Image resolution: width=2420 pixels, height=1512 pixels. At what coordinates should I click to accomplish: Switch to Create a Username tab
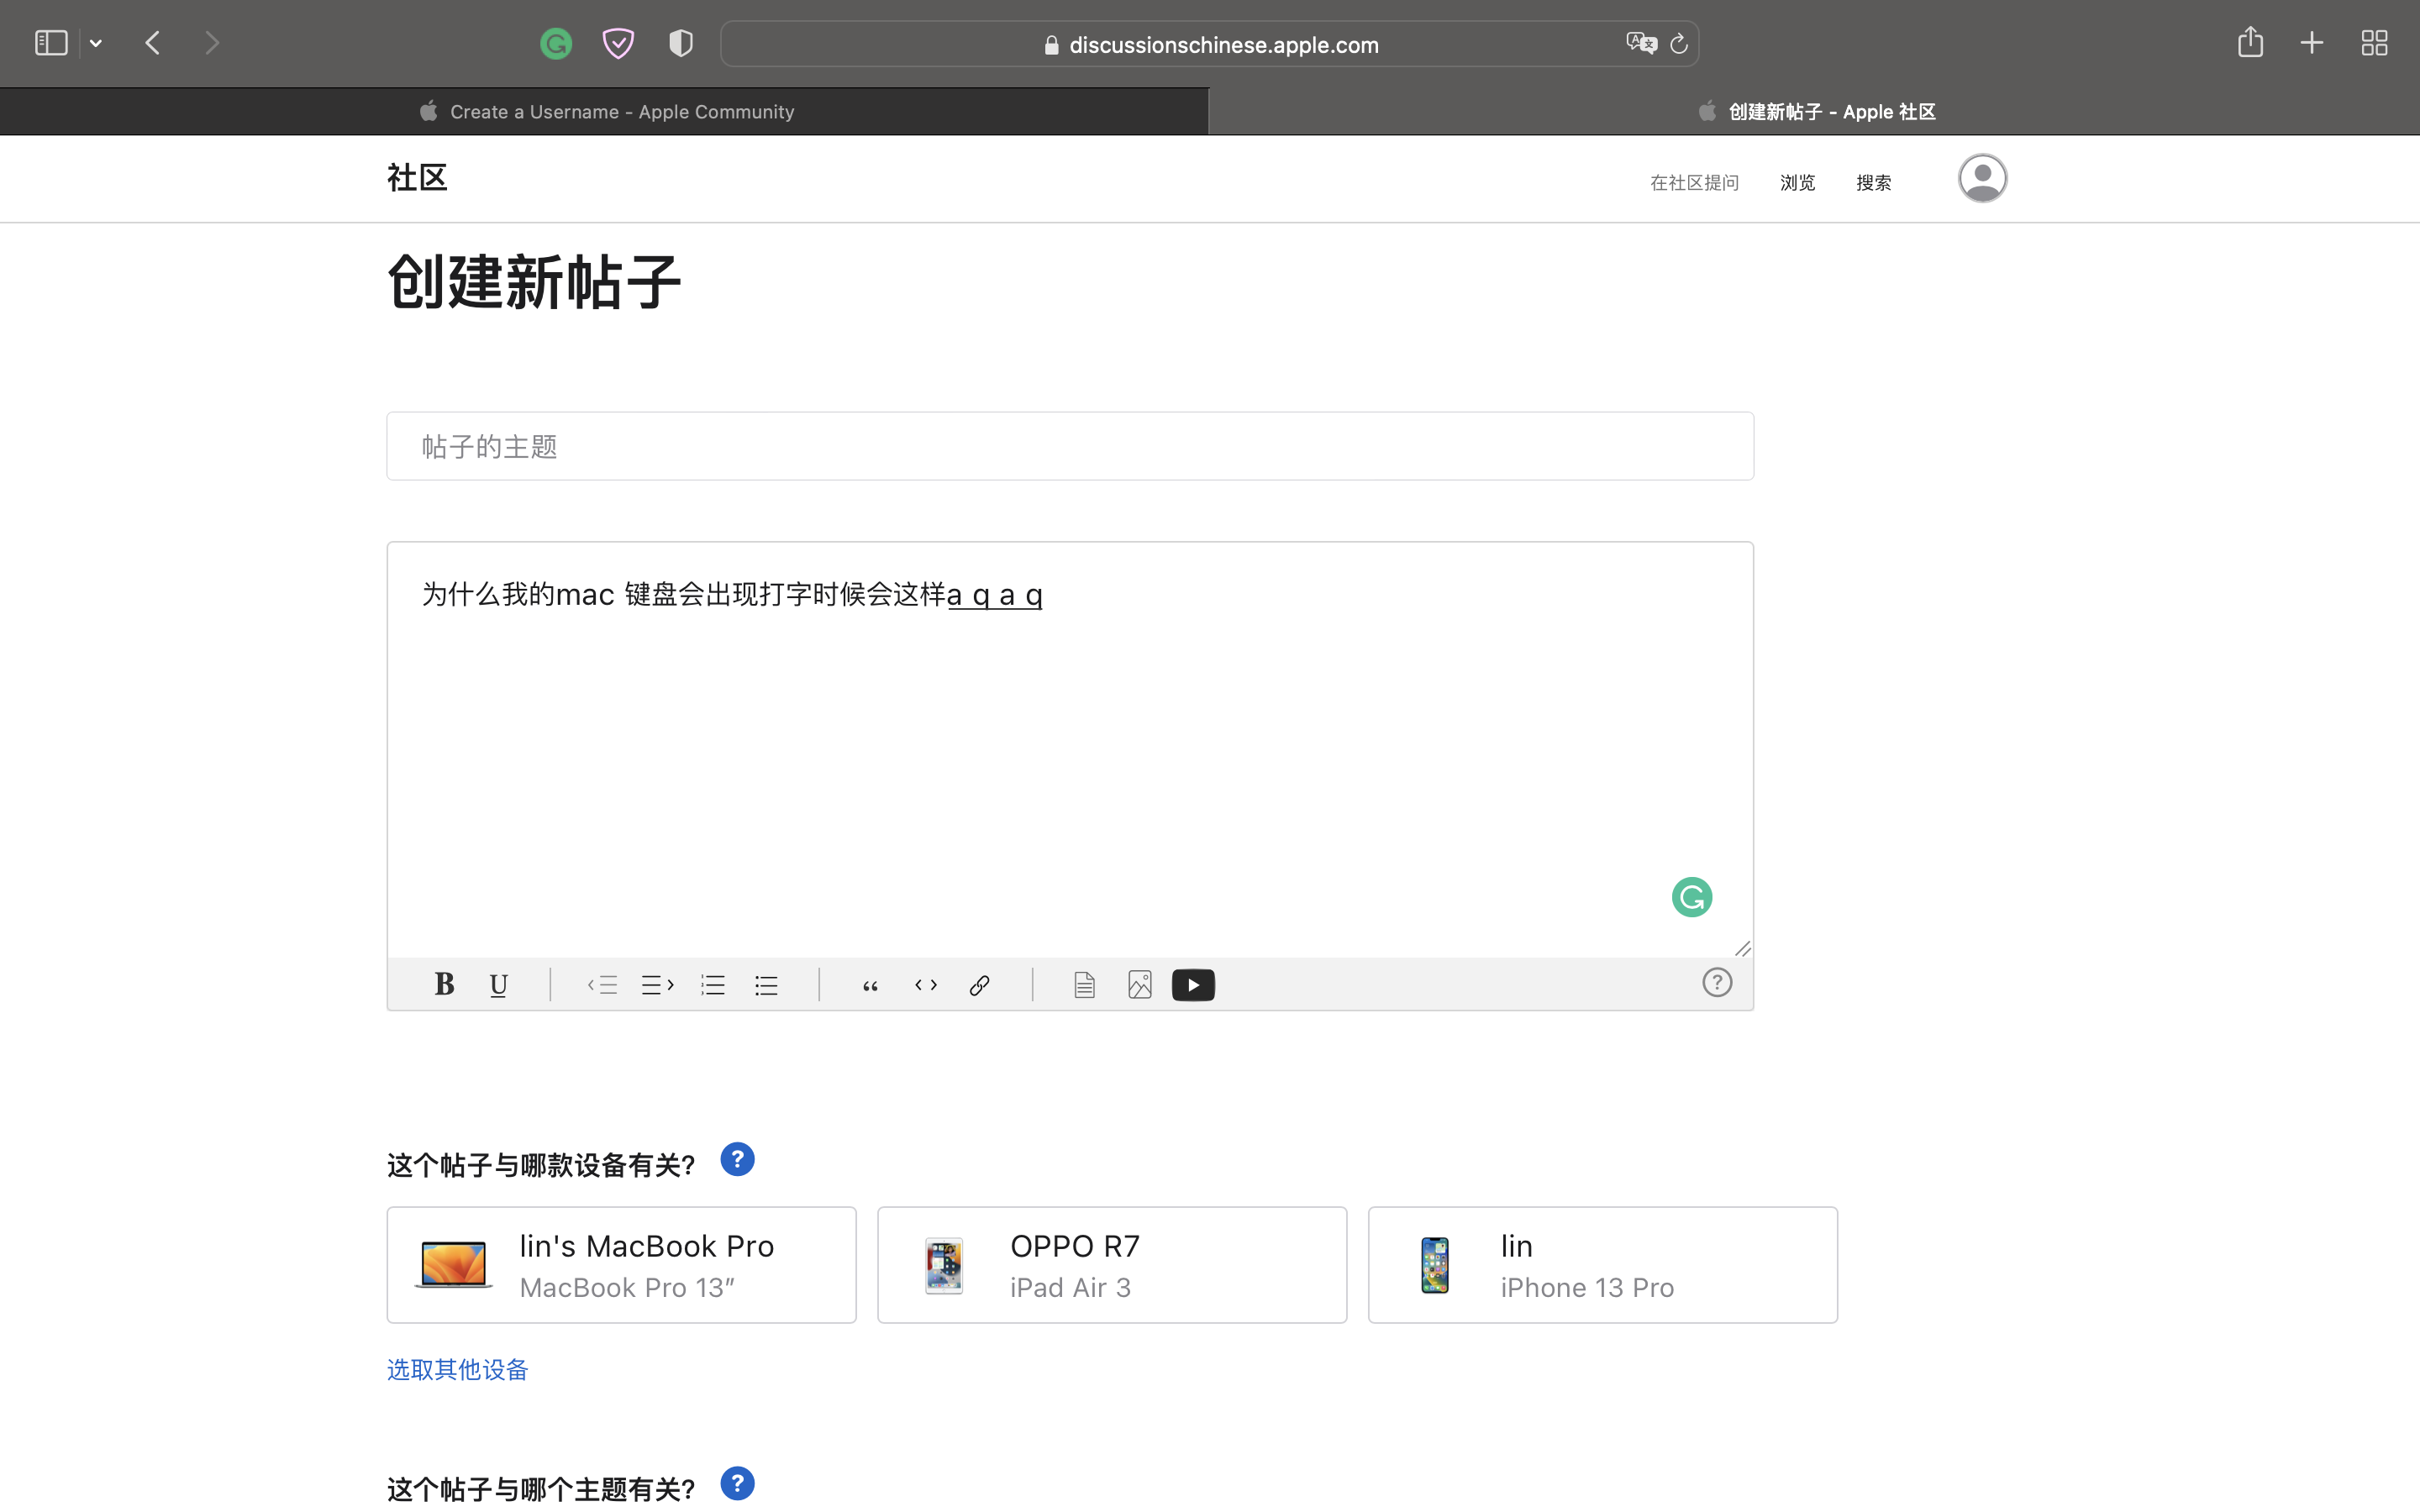pyautogui.click(x=605, y=112)
